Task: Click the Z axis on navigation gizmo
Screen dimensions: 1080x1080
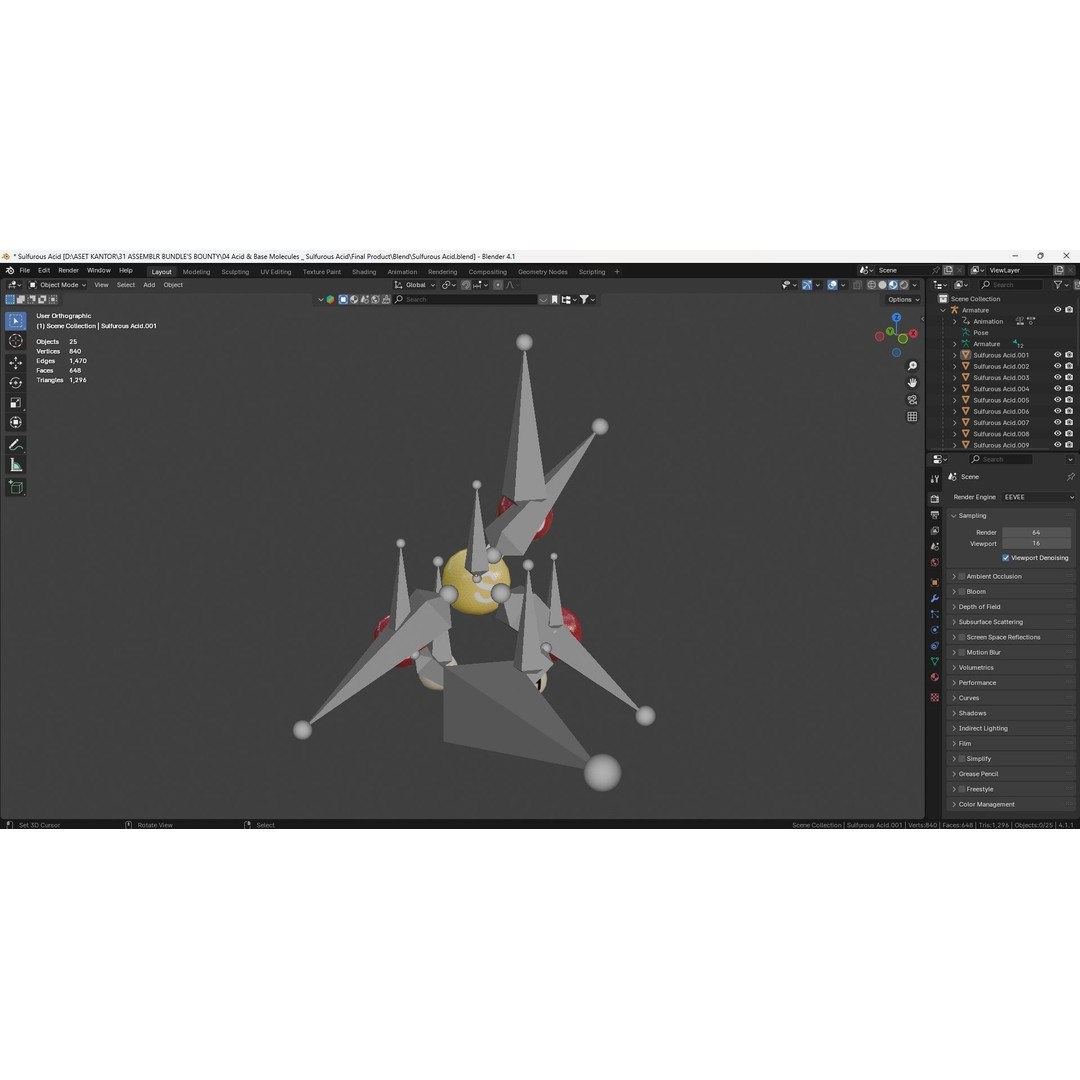Action: [x=896, y=318]
